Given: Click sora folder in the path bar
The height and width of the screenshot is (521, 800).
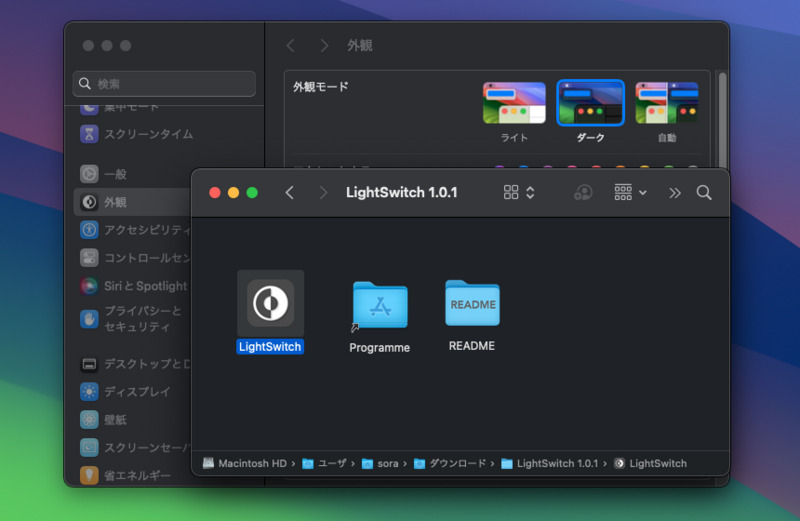Looking at the screenshot, I should 380,463.
